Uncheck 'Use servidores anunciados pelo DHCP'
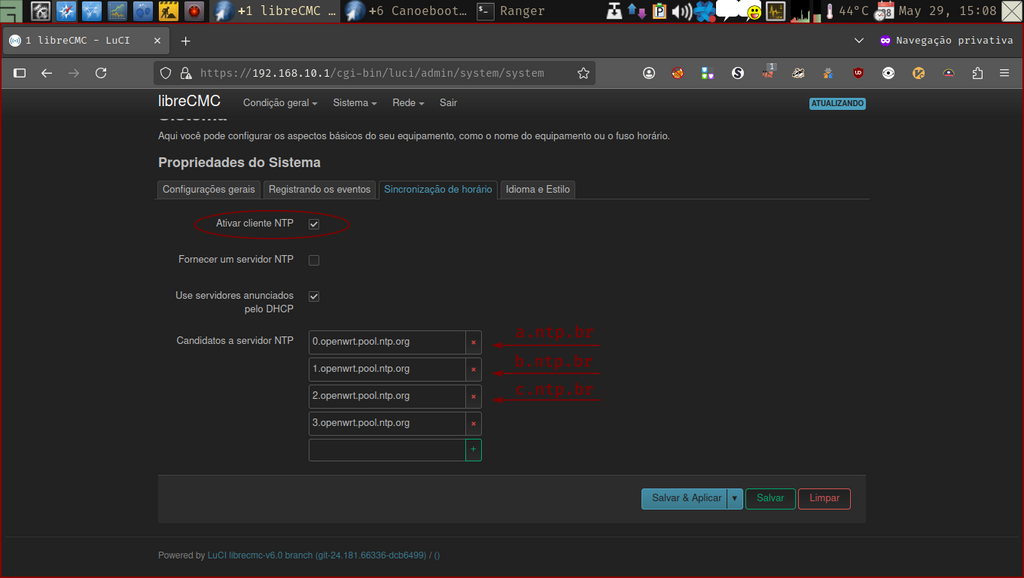Screen dimensions: 1024x578 click(x=314, y=296)
